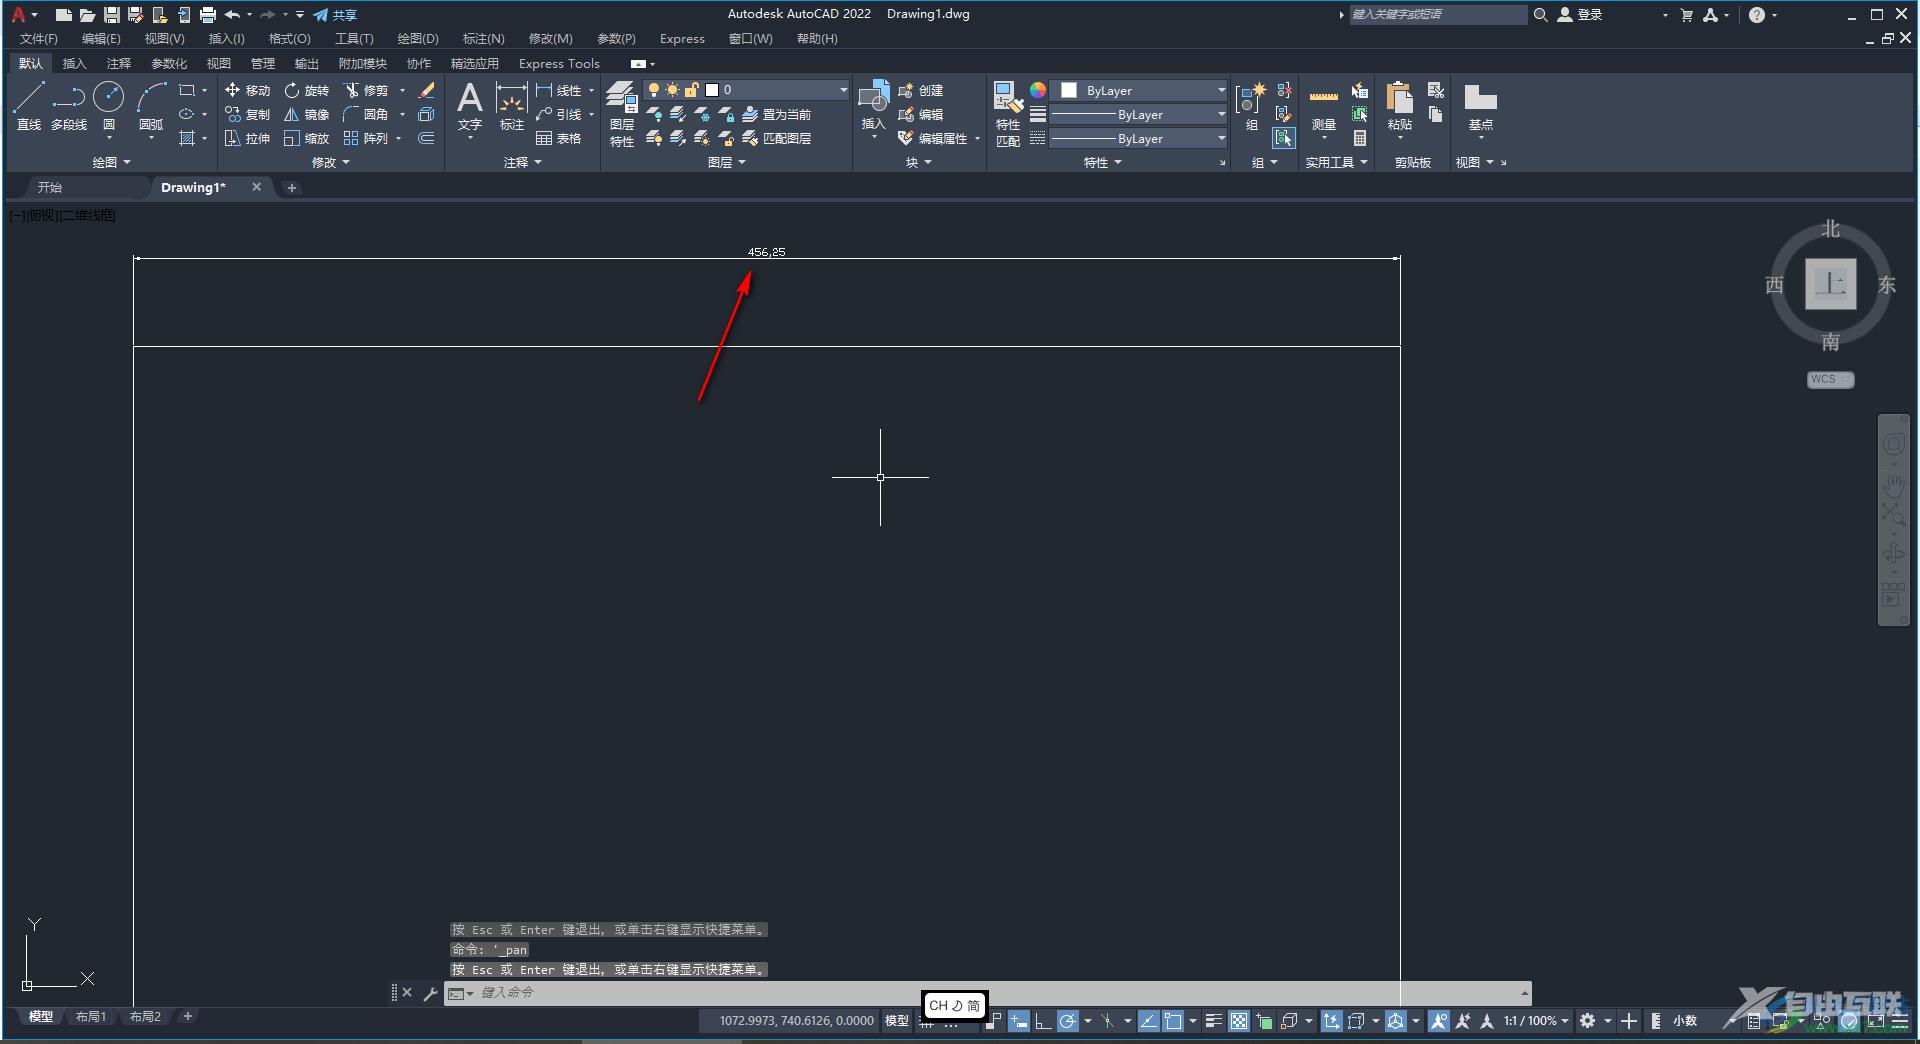Expand the 图层 (Layers) panel

(726, 162)
